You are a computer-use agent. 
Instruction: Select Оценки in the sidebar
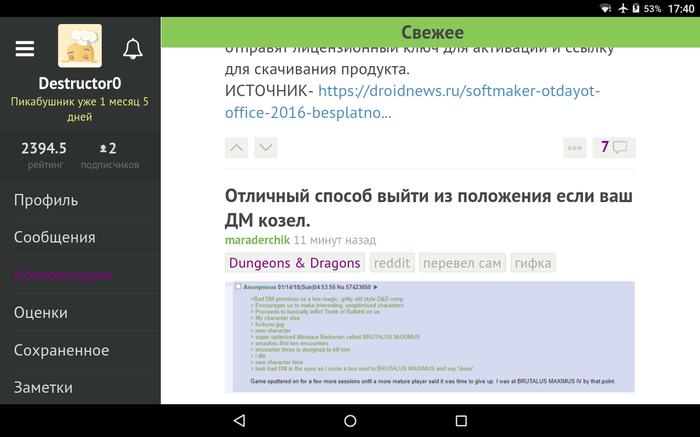[x=41, y=312]
